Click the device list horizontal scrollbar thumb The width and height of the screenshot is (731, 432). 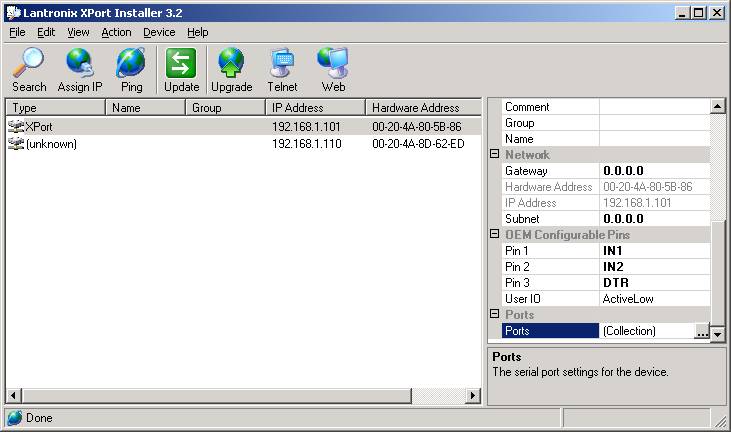(216, 396)
